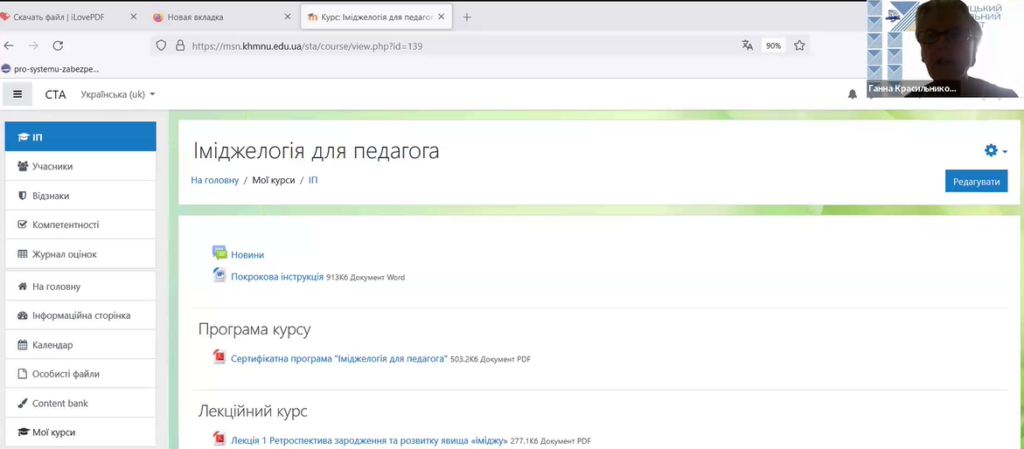The width and height of the screenshot is (1024, 449).
Task: Click the URL address bar
Action: tap(450, 46)
